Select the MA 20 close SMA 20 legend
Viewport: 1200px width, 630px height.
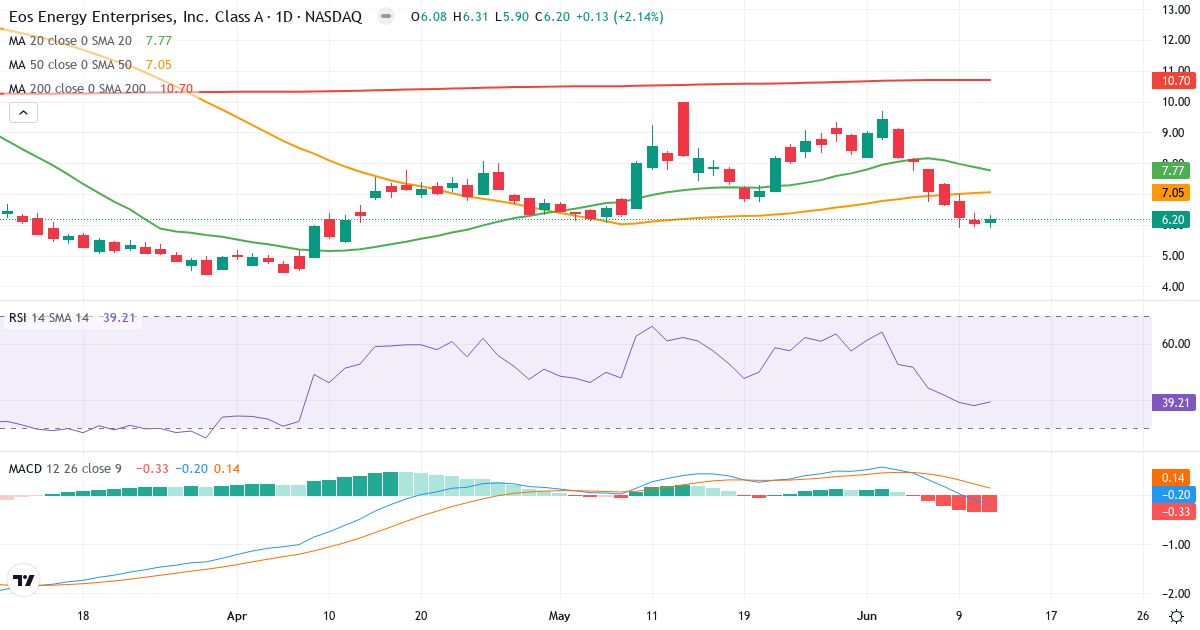[72, 41]
